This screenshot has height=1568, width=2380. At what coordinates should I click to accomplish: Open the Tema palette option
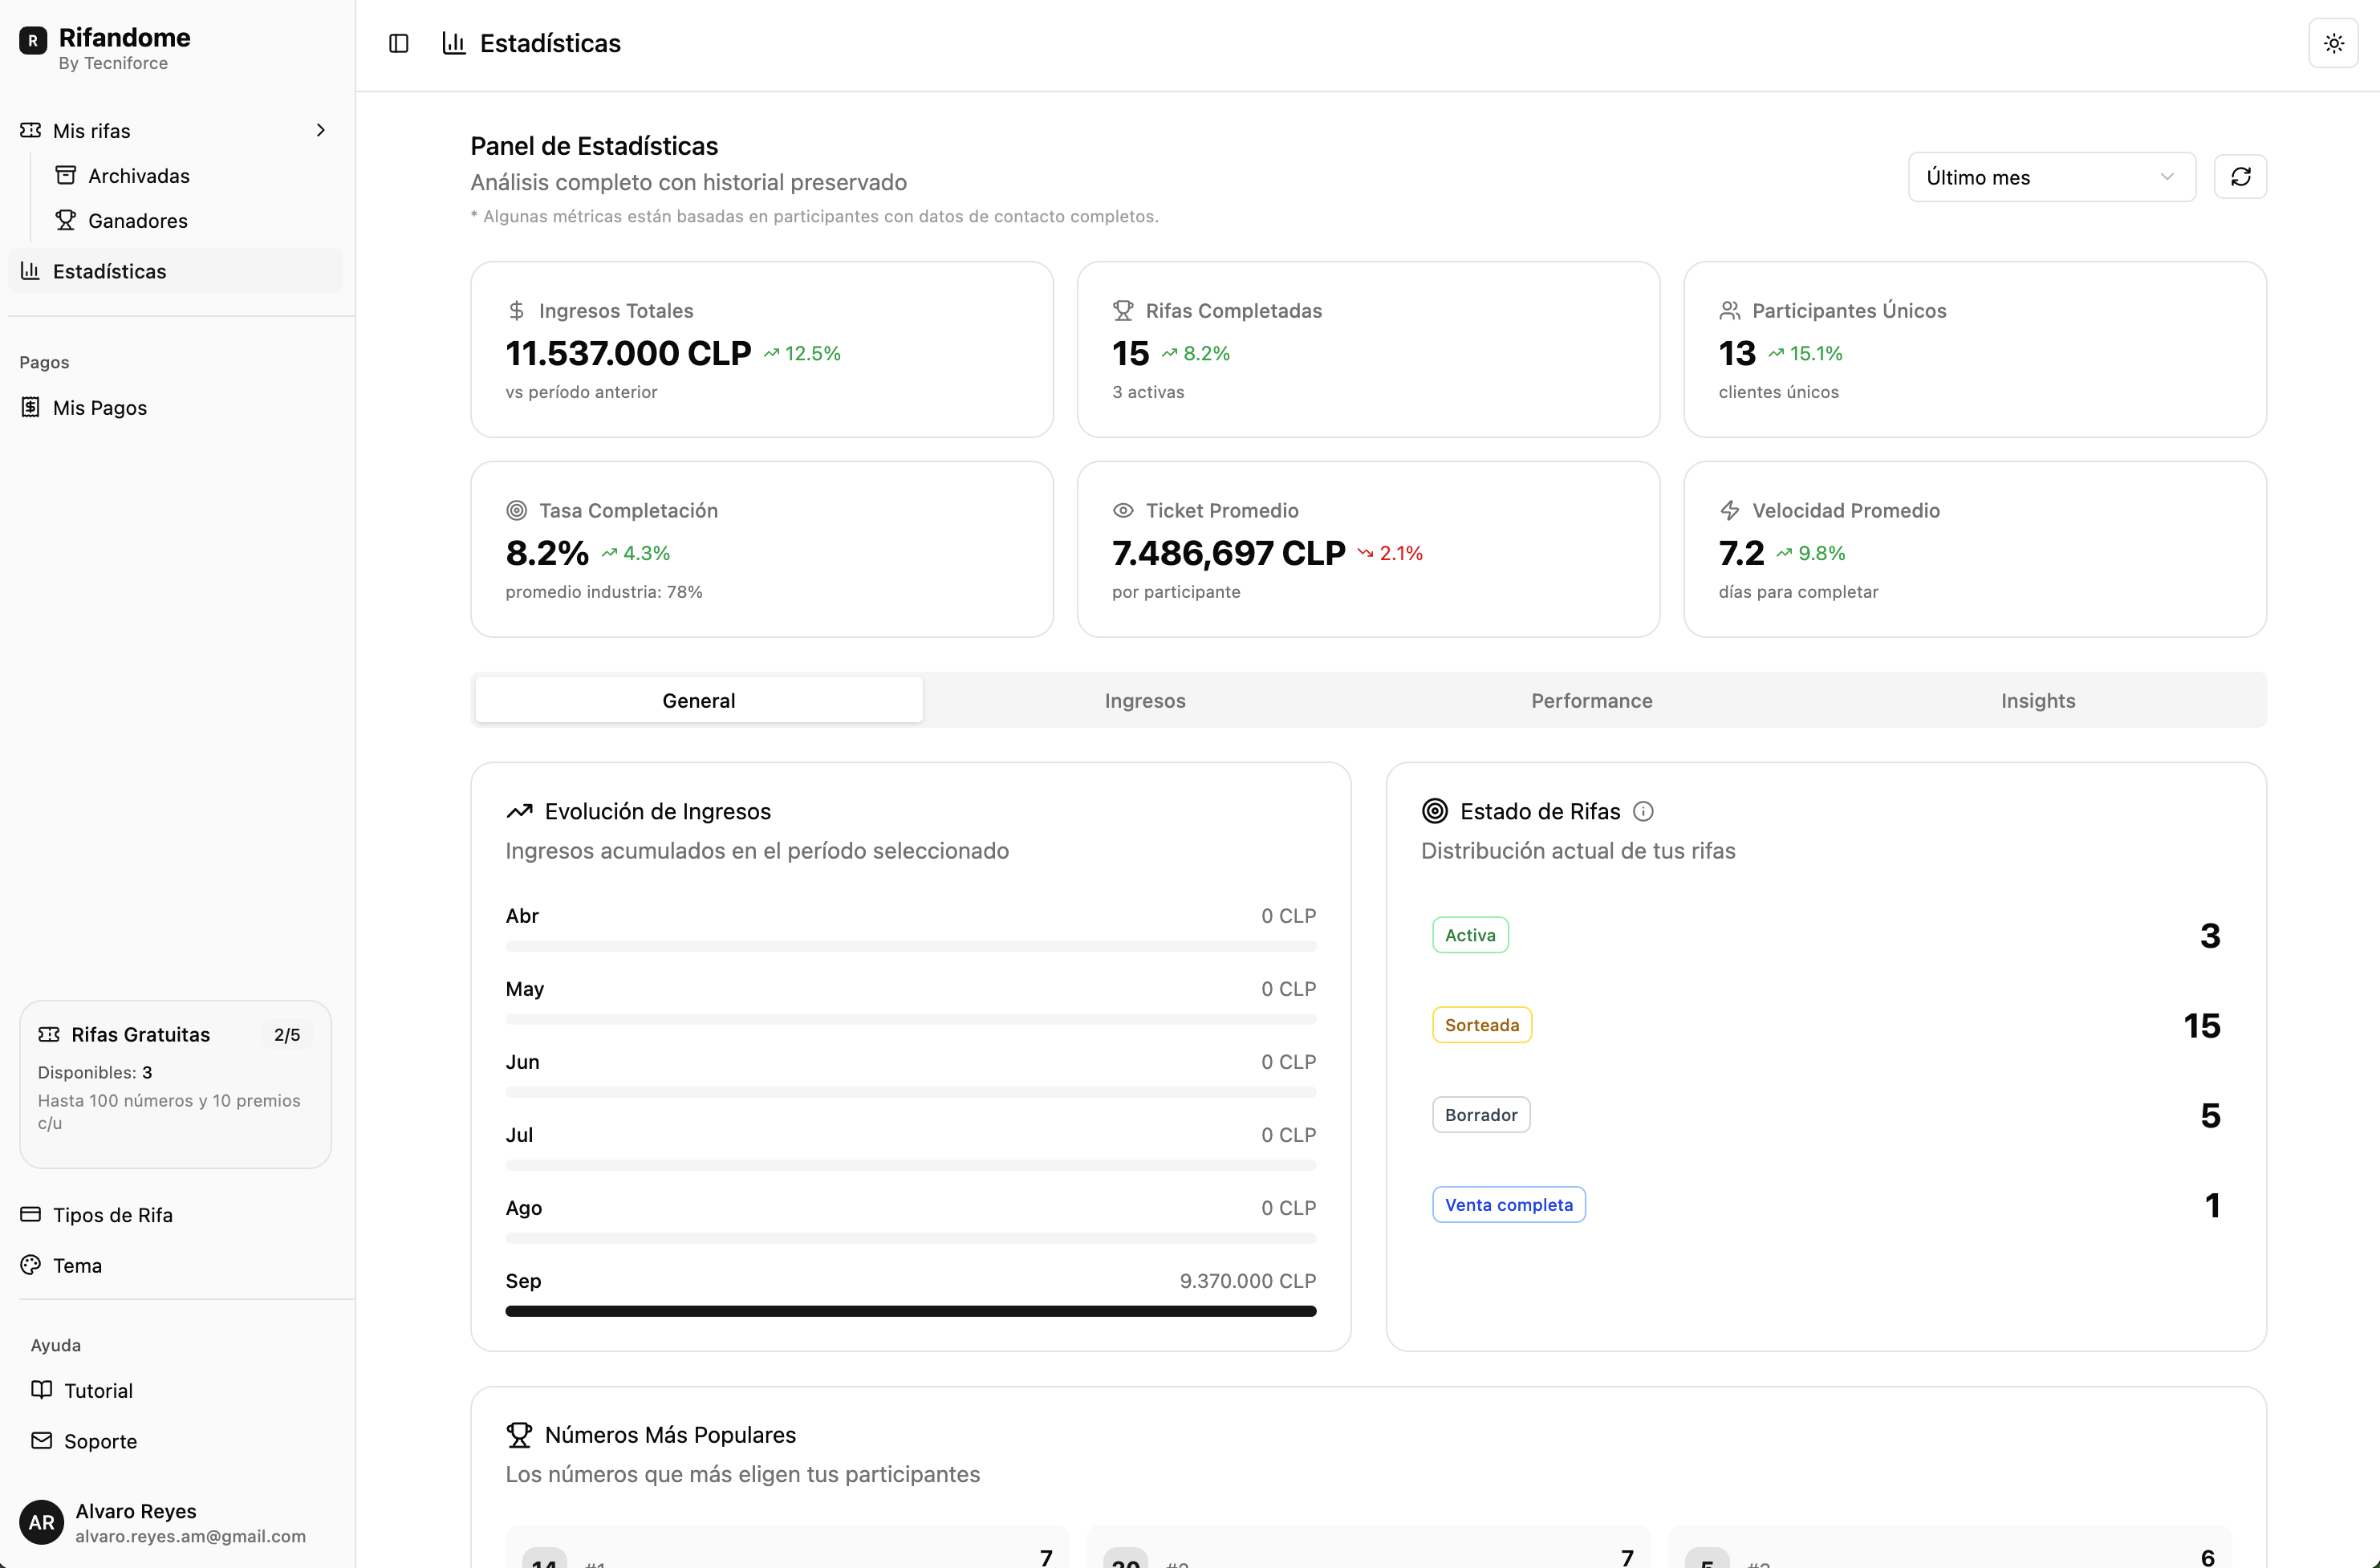click(77, 1265)
